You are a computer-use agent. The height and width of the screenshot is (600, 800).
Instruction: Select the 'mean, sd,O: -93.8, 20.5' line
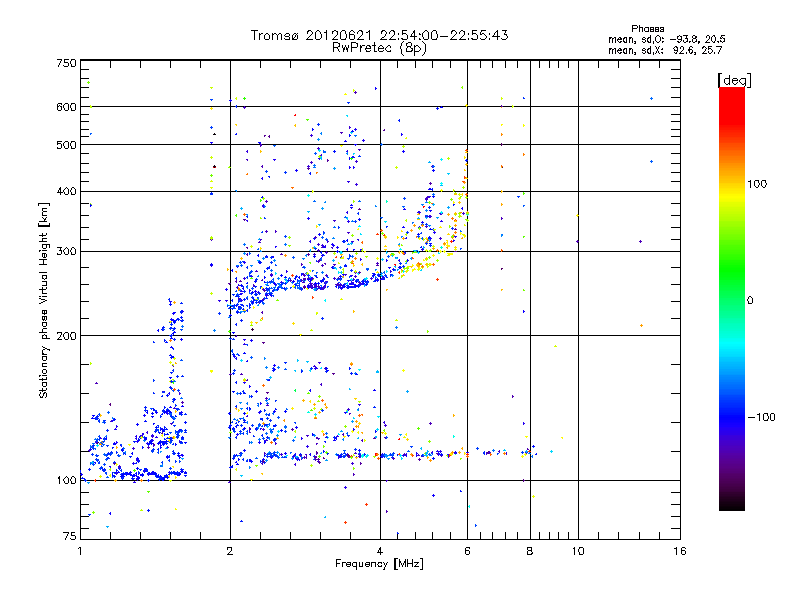pyautogui.click(x=666, y=39)
